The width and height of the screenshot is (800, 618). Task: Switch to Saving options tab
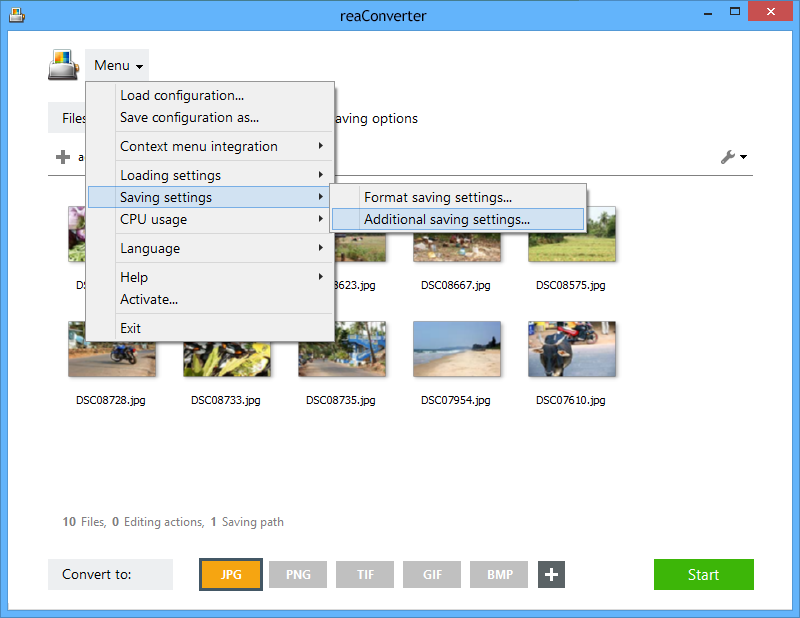coord(377,118)
